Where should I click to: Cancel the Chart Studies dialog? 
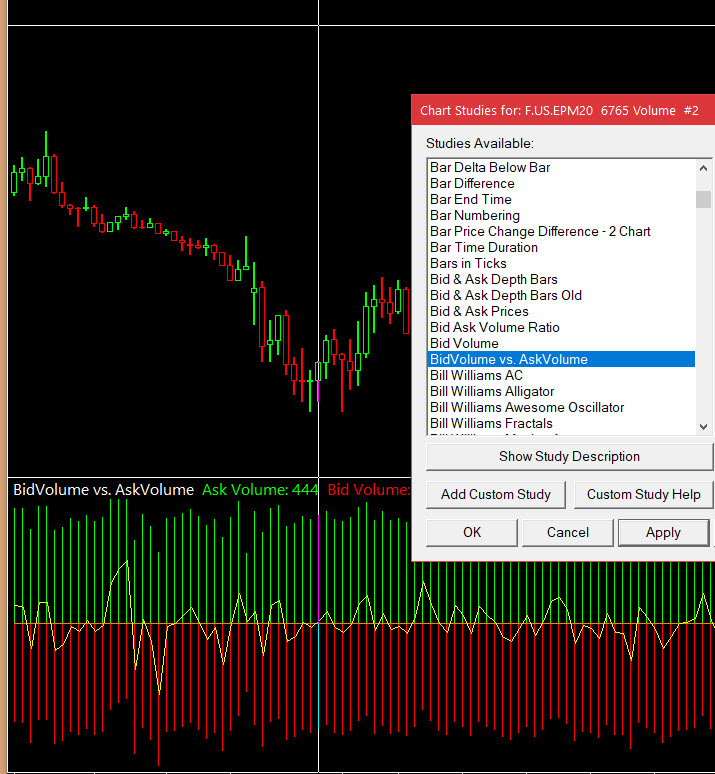pos(567,532)
